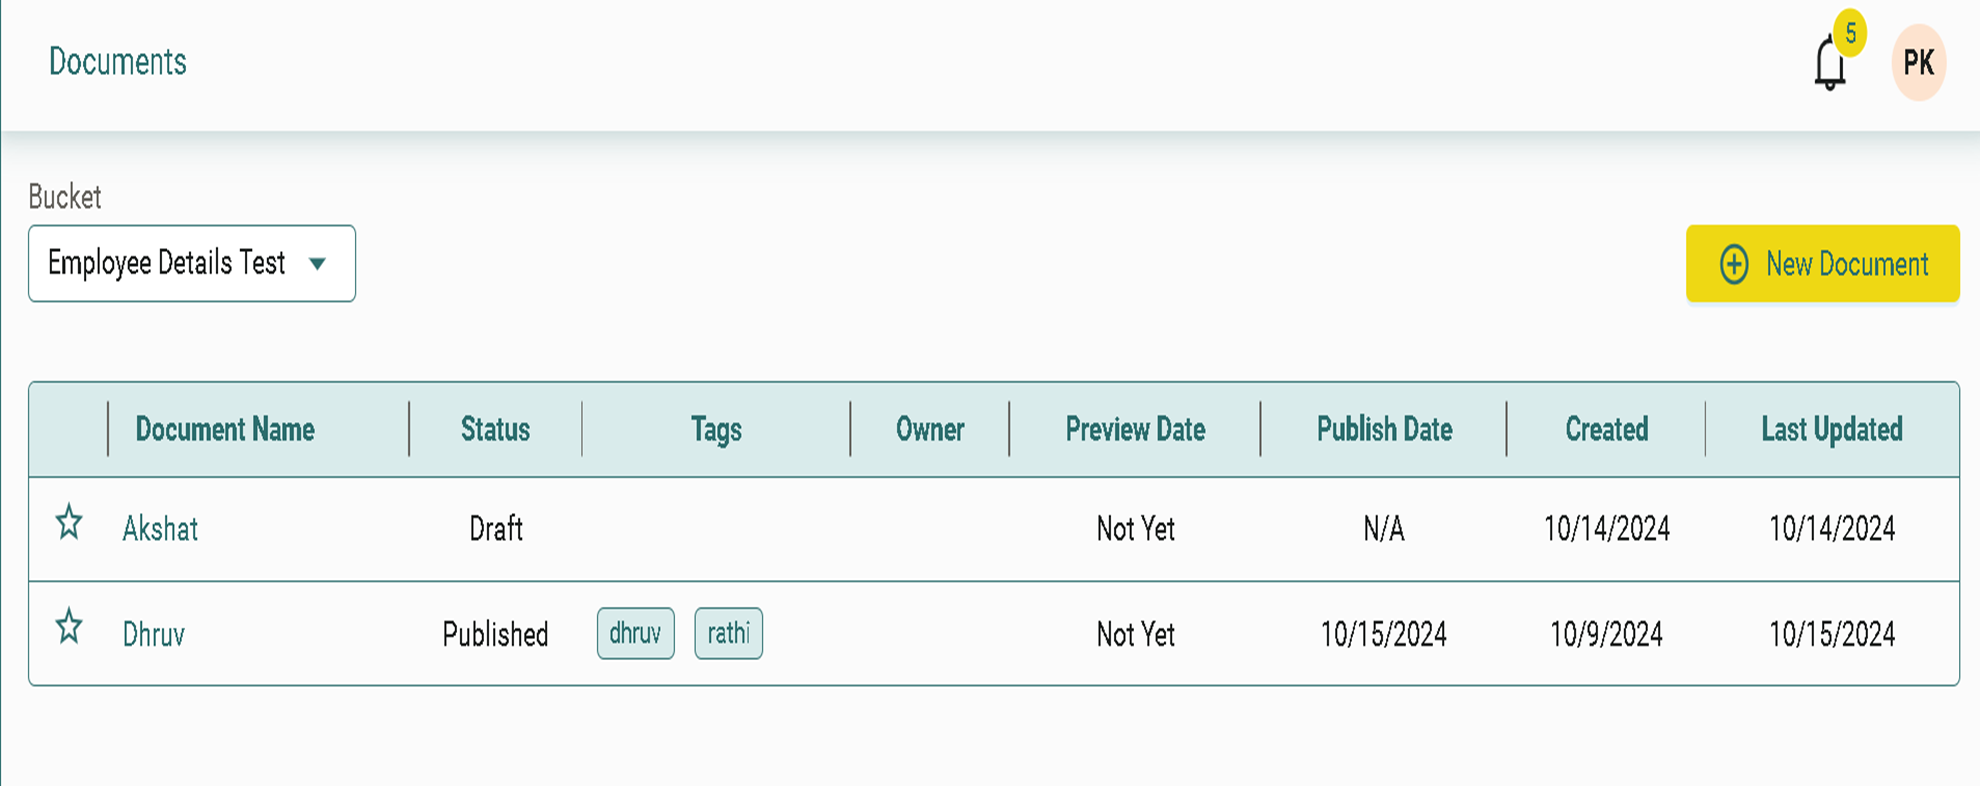
Task: Click the notification count badge showing 5
Action: (x=1851, y=33)
